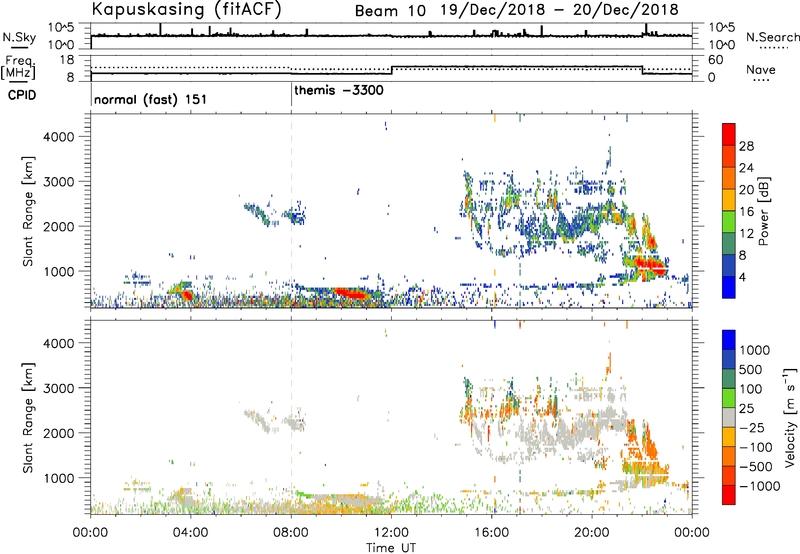Click the frequency step-up at 12:00 UT

(391, 70)
